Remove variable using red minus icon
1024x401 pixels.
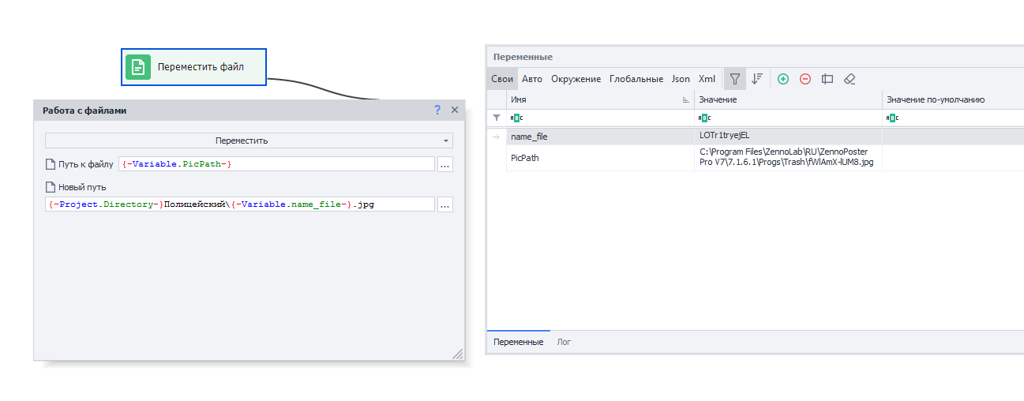coord(805,79)
